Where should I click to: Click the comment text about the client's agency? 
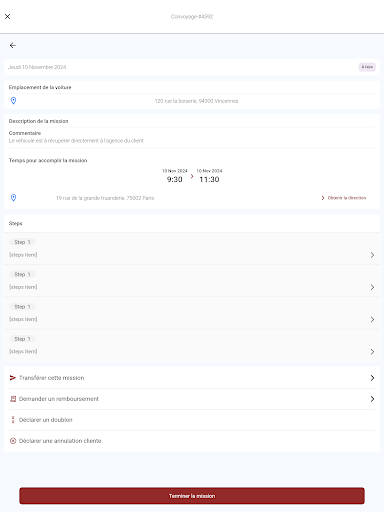pyautogui.click(x=76, y=141)
